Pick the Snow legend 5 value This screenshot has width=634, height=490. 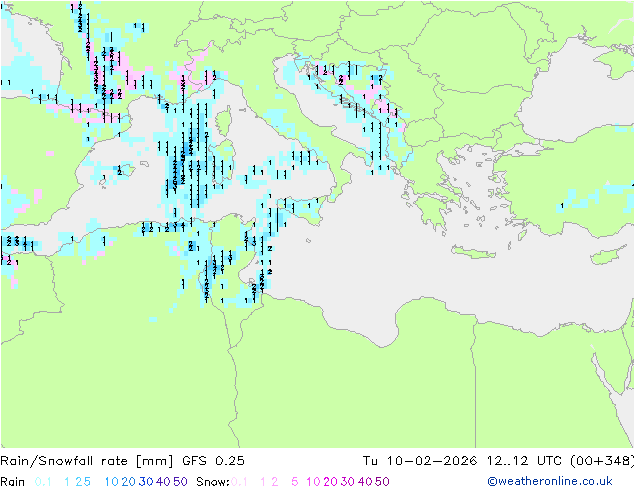pyautogui.click(x=295, y=482)
